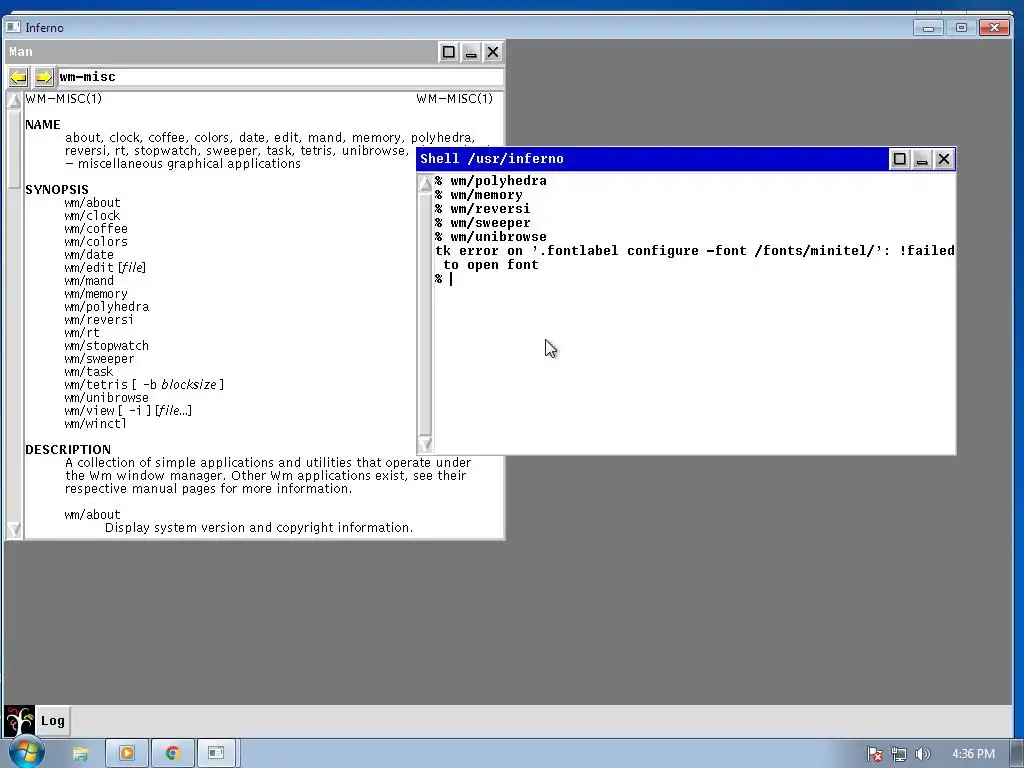Open the Windows Start orb

pyautogui.click(x=26, y=753)
